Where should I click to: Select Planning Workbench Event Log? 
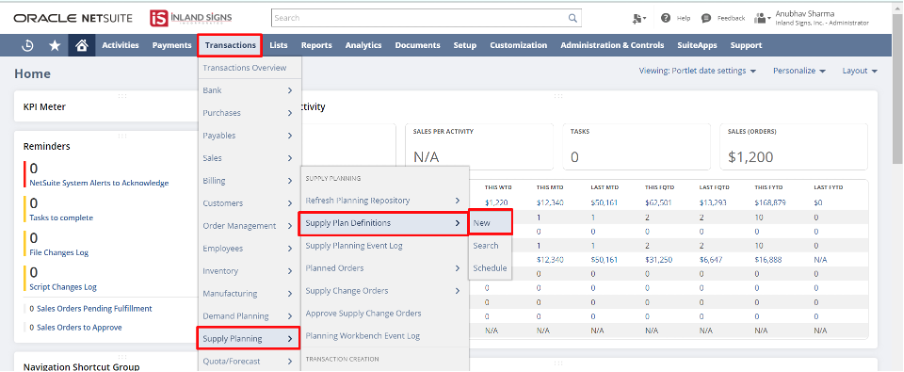(x=385, y=336)
